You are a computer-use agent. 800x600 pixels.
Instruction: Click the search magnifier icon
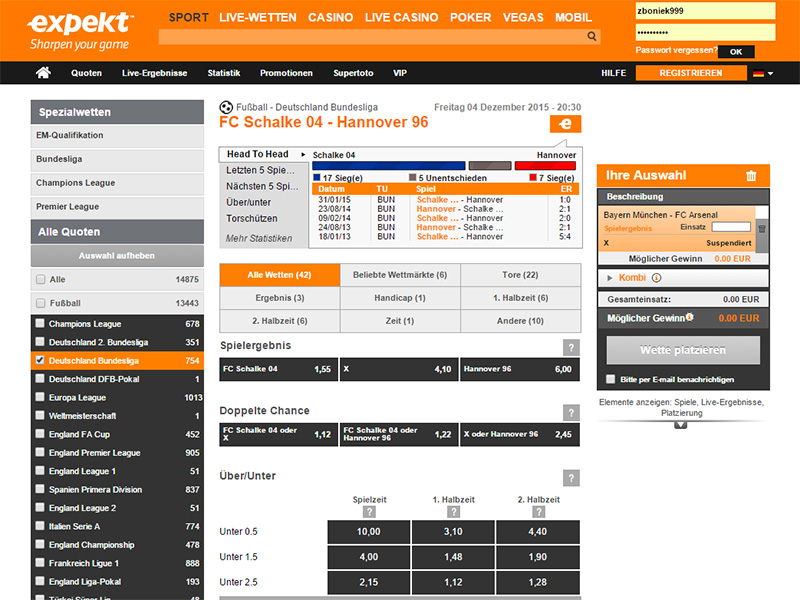[x=592, y=36]
